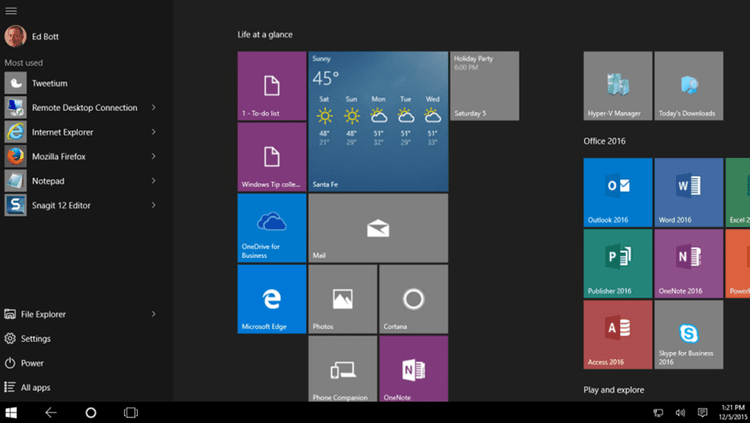Open the hamburger menu at top left
This screenshot has height=423, width=750.
coord(11,11)
